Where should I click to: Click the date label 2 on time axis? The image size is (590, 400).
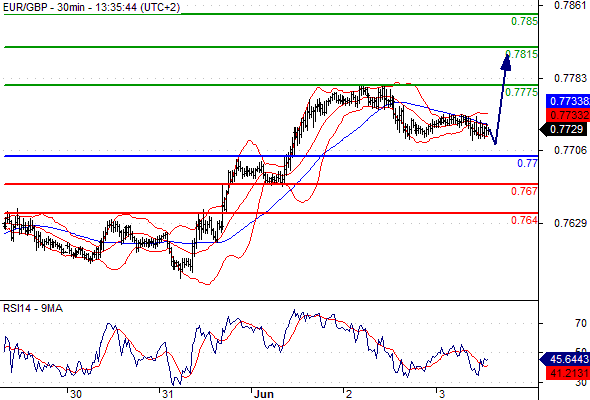(x=349, y=394)
